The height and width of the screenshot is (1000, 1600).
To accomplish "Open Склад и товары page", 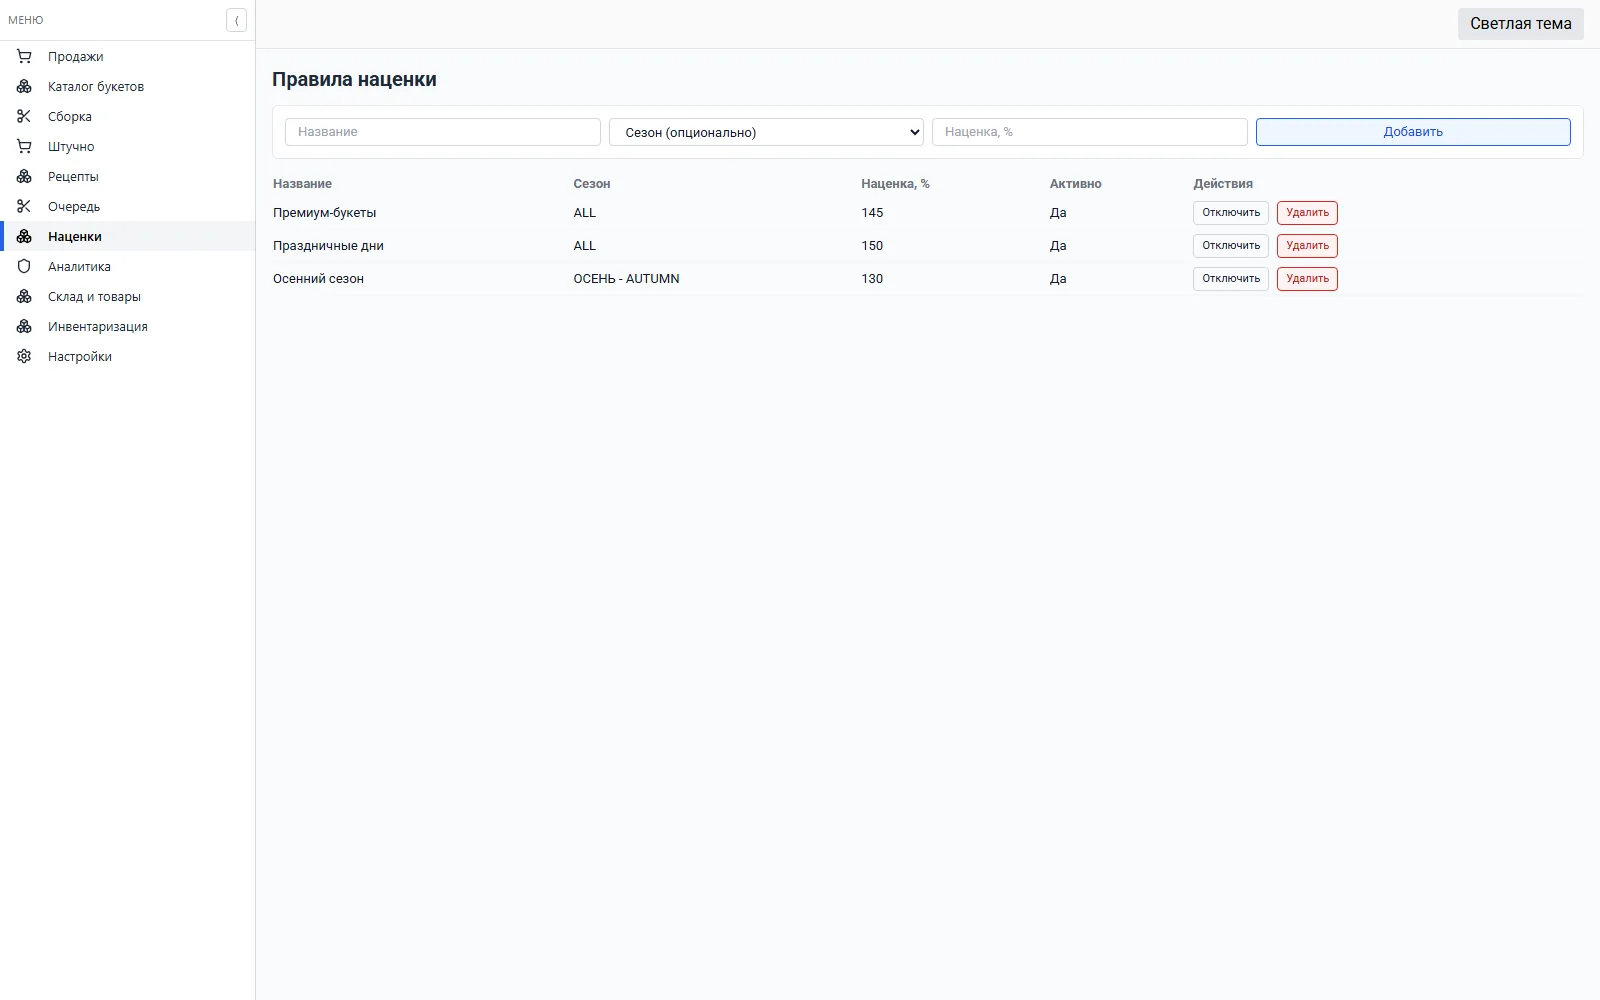I will coord(128,296).
